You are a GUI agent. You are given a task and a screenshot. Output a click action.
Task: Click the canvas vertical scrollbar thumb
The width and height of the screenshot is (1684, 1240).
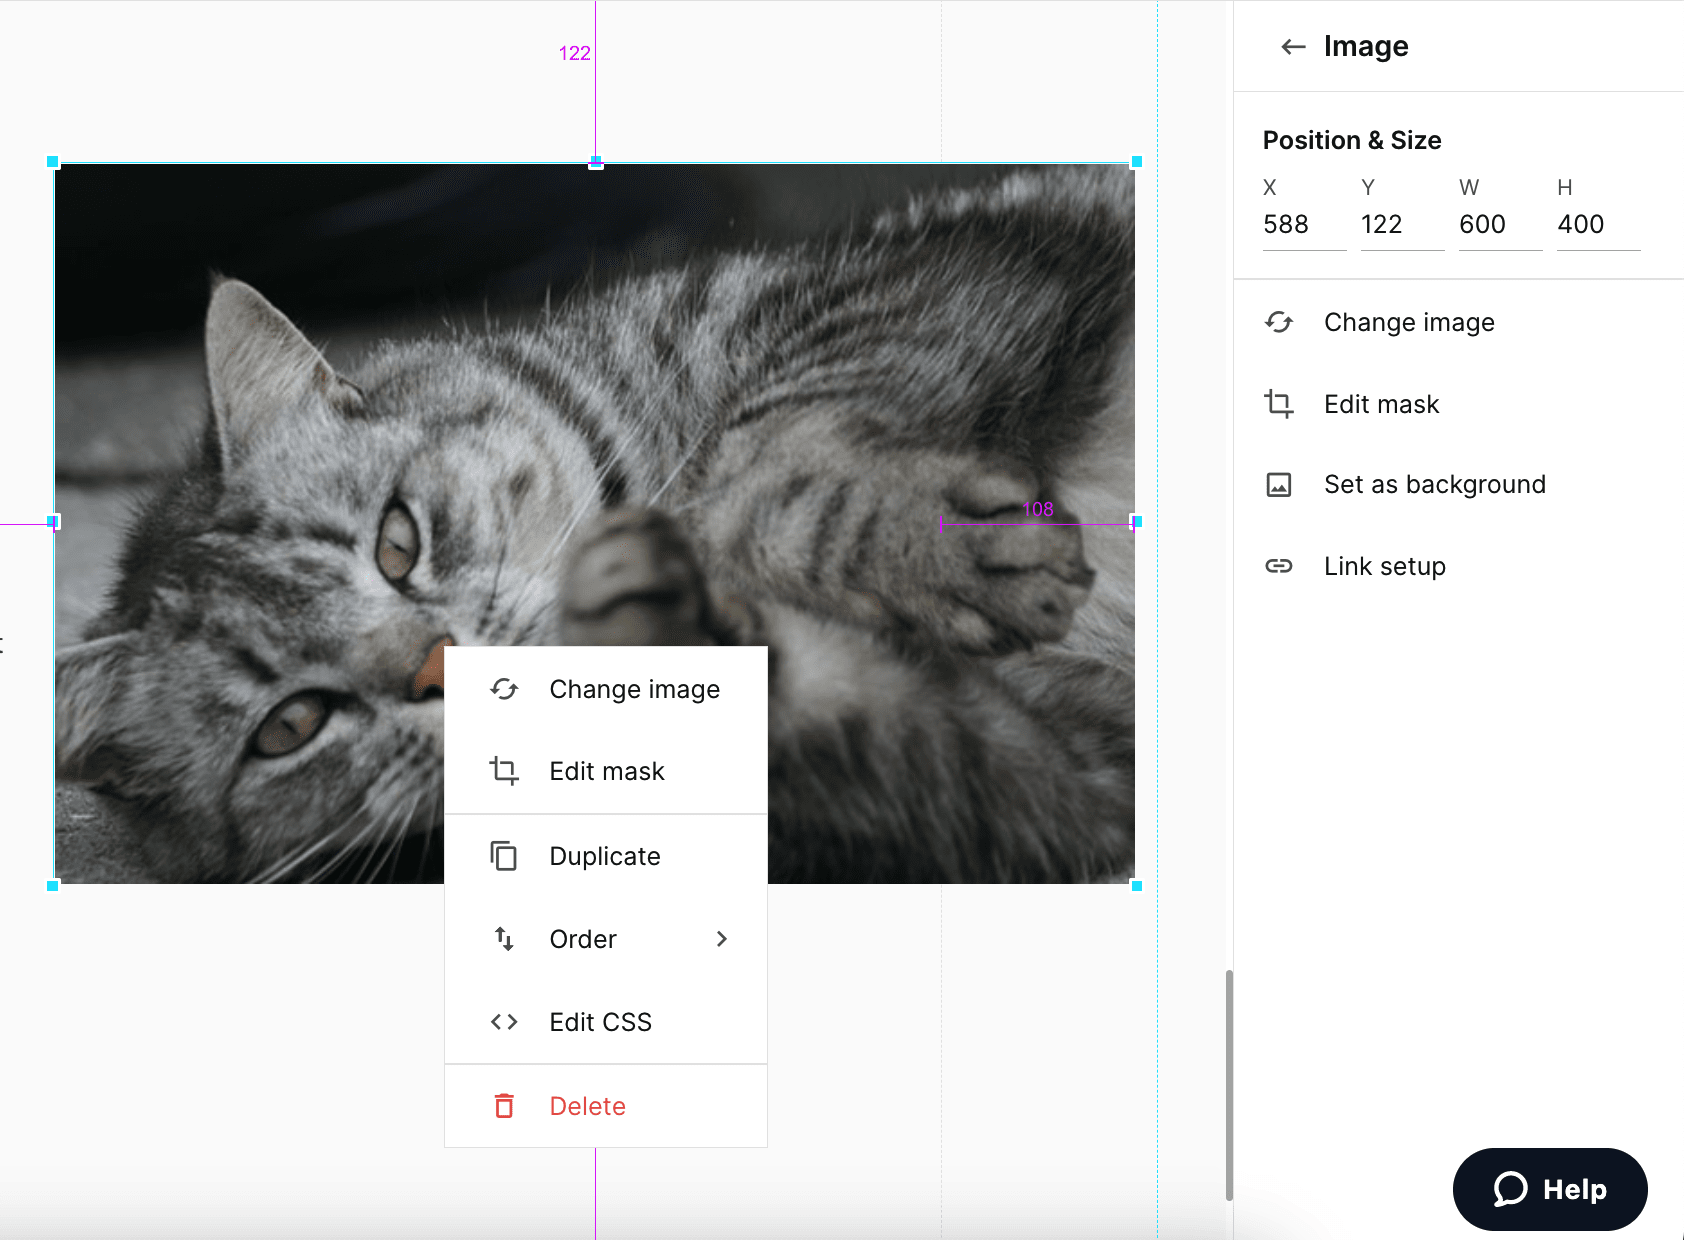pyautogui.click(x=1229, y=1084)
